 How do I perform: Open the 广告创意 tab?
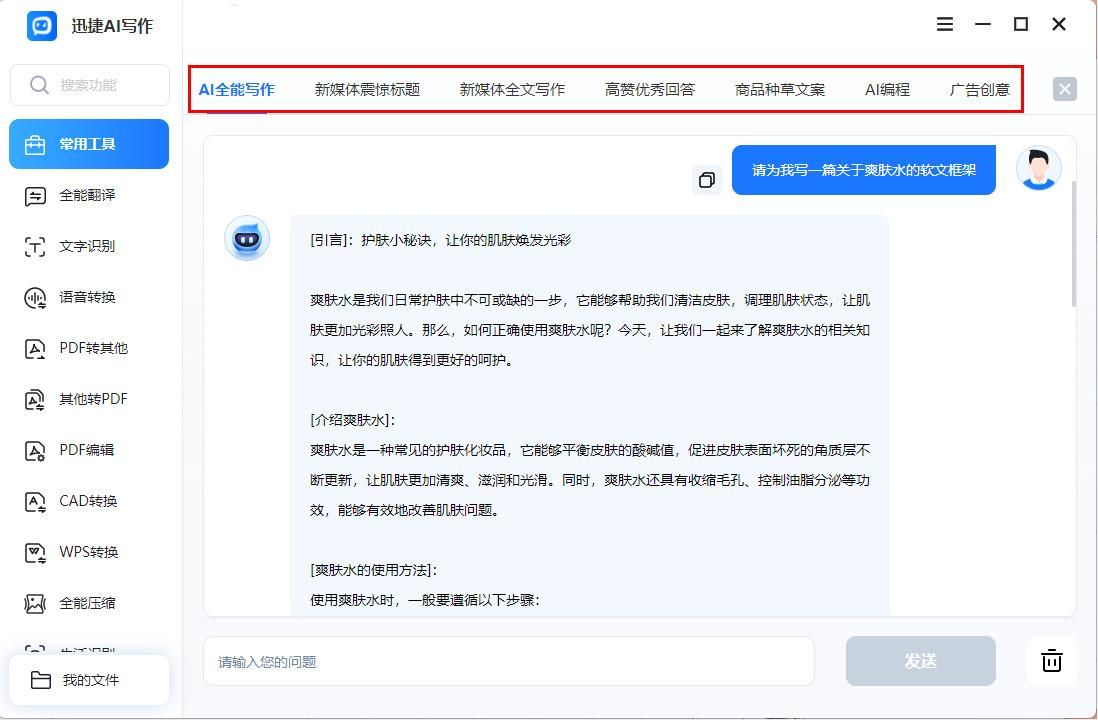(980, 90)
